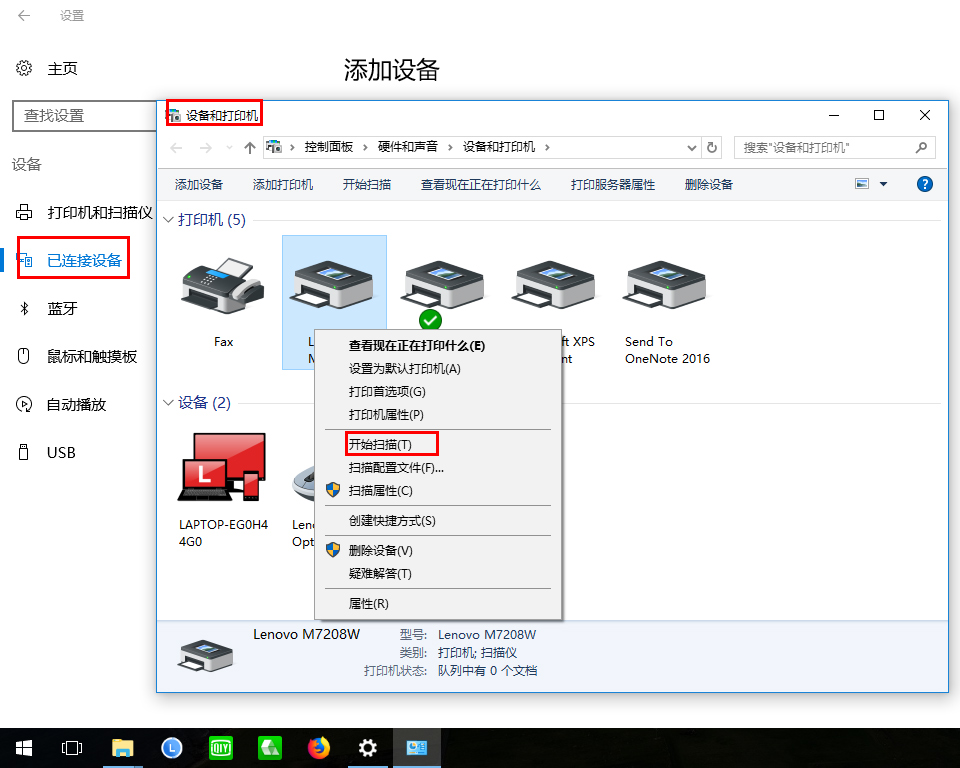
Task: Expand the address bar history dropdown
Action: [691, 148]
